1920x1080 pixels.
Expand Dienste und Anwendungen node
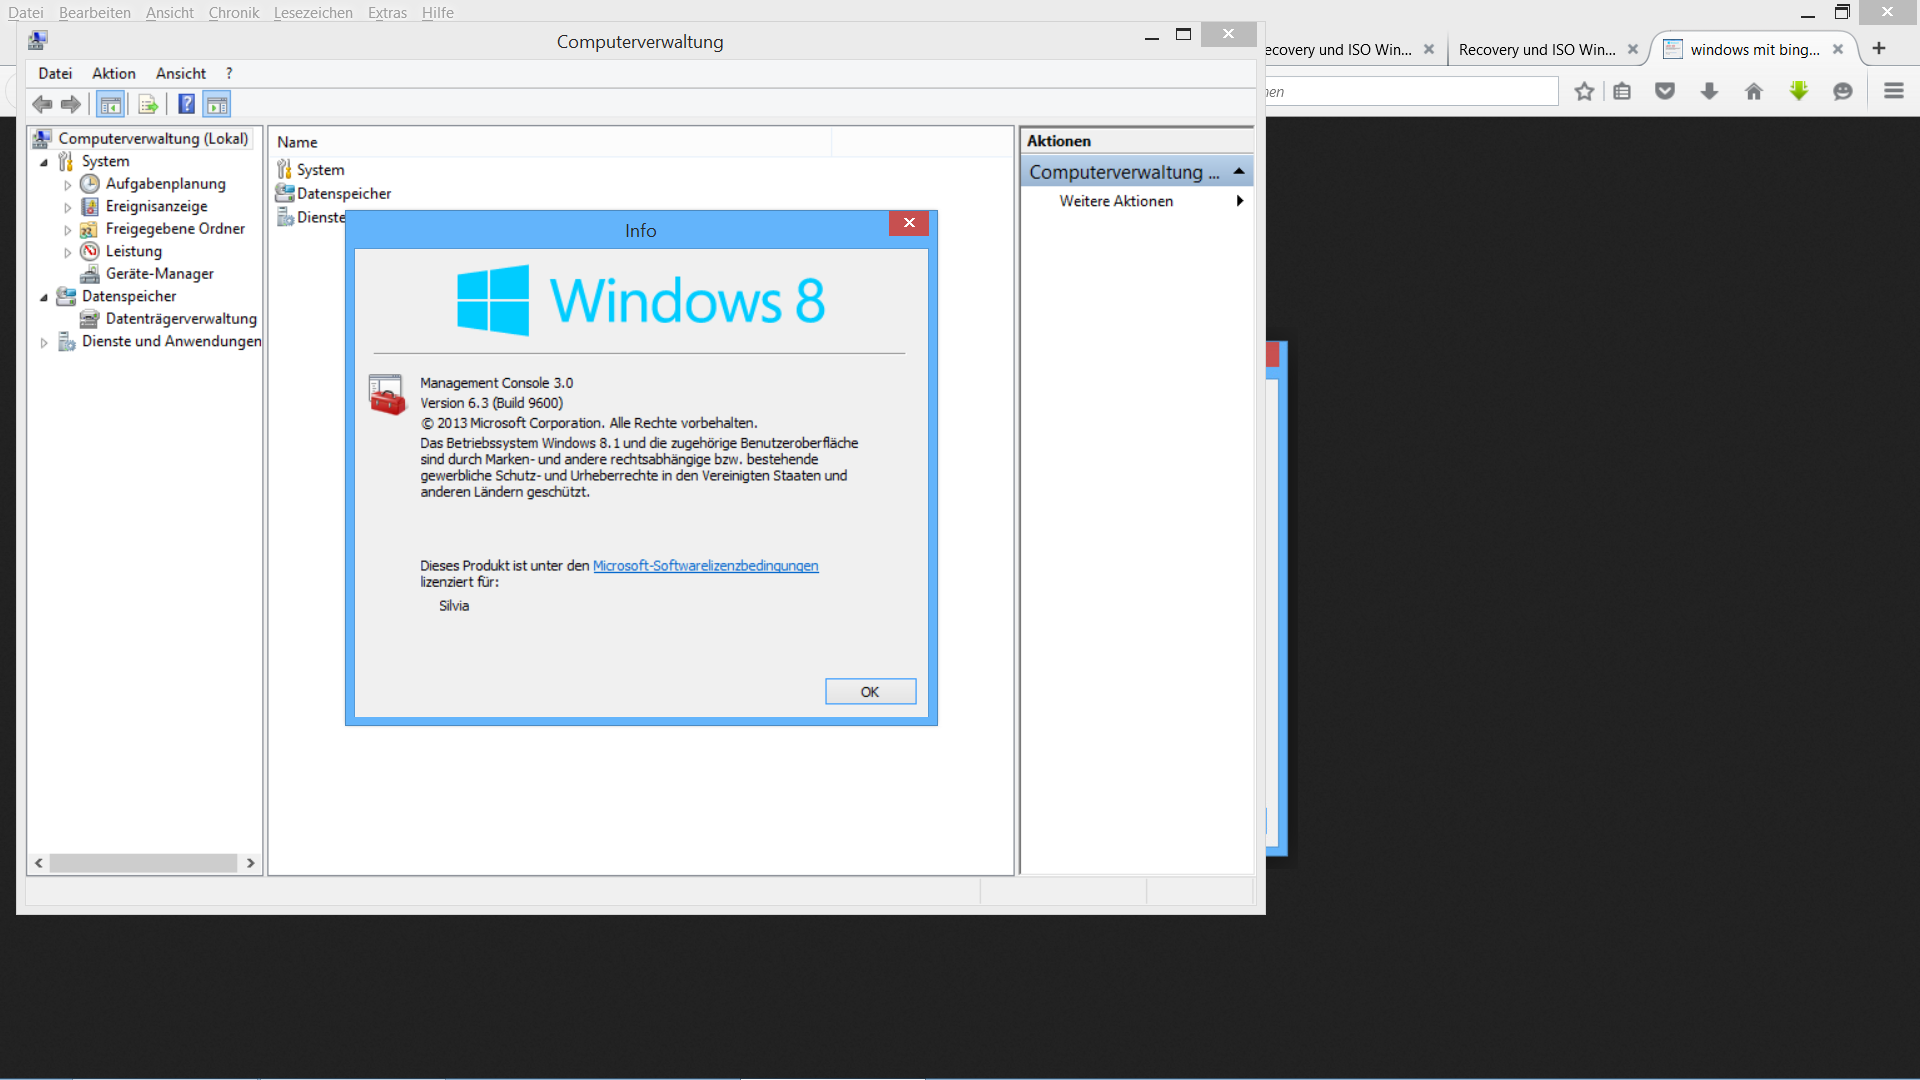[x=44, y=342]
